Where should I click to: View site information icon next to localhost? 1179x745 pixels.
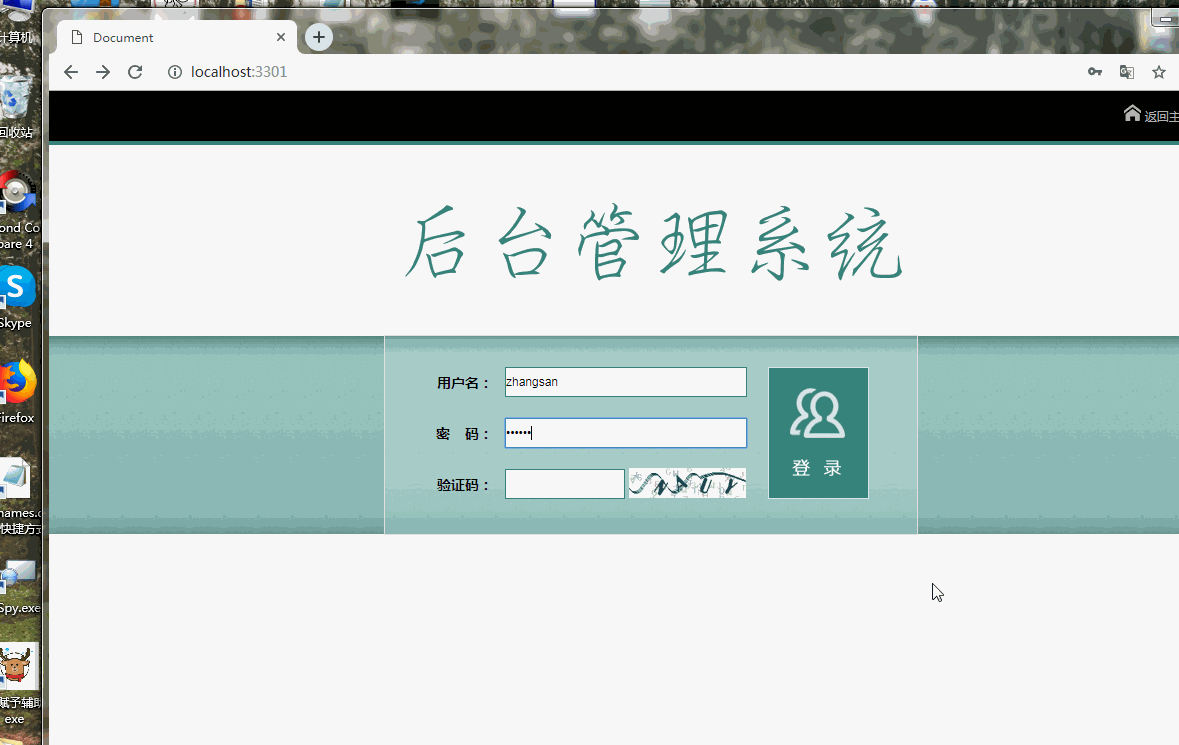[174, 72]
